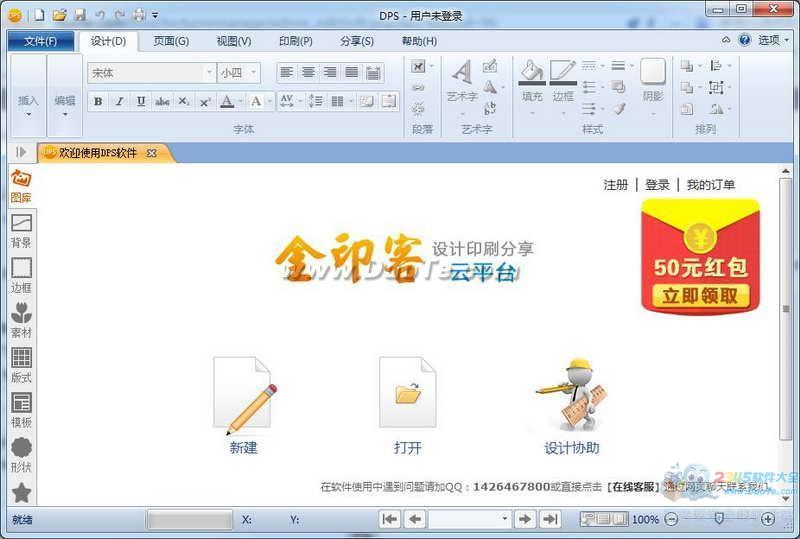Go to the previous page arrow
The image size is (800, 539).
415,519
